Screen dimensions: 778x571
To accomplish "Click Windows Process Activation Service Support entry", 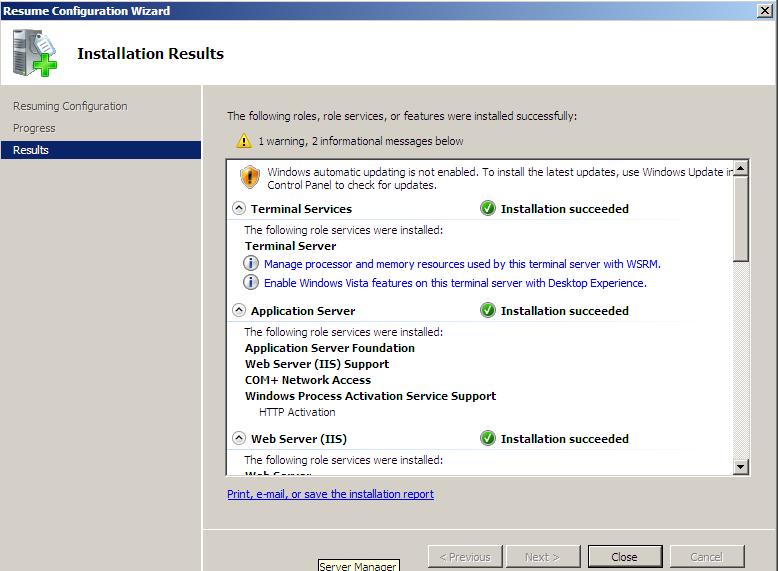I will [370, 396].
